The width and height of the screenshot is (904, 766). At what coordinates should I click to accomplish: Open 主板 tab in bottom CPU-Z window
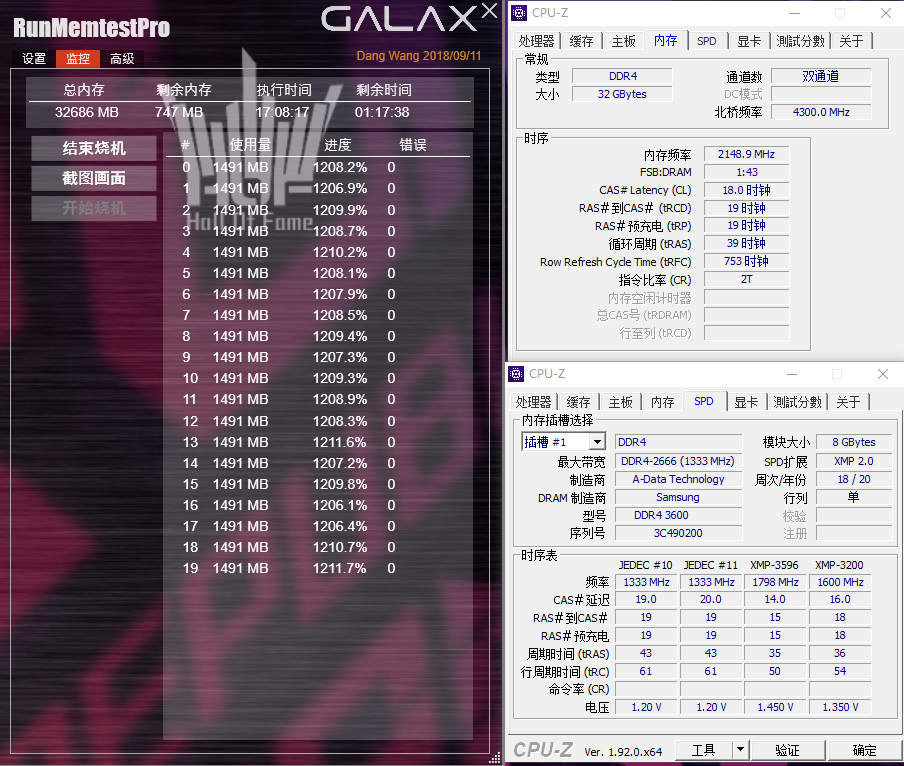[x=620, y=402]
